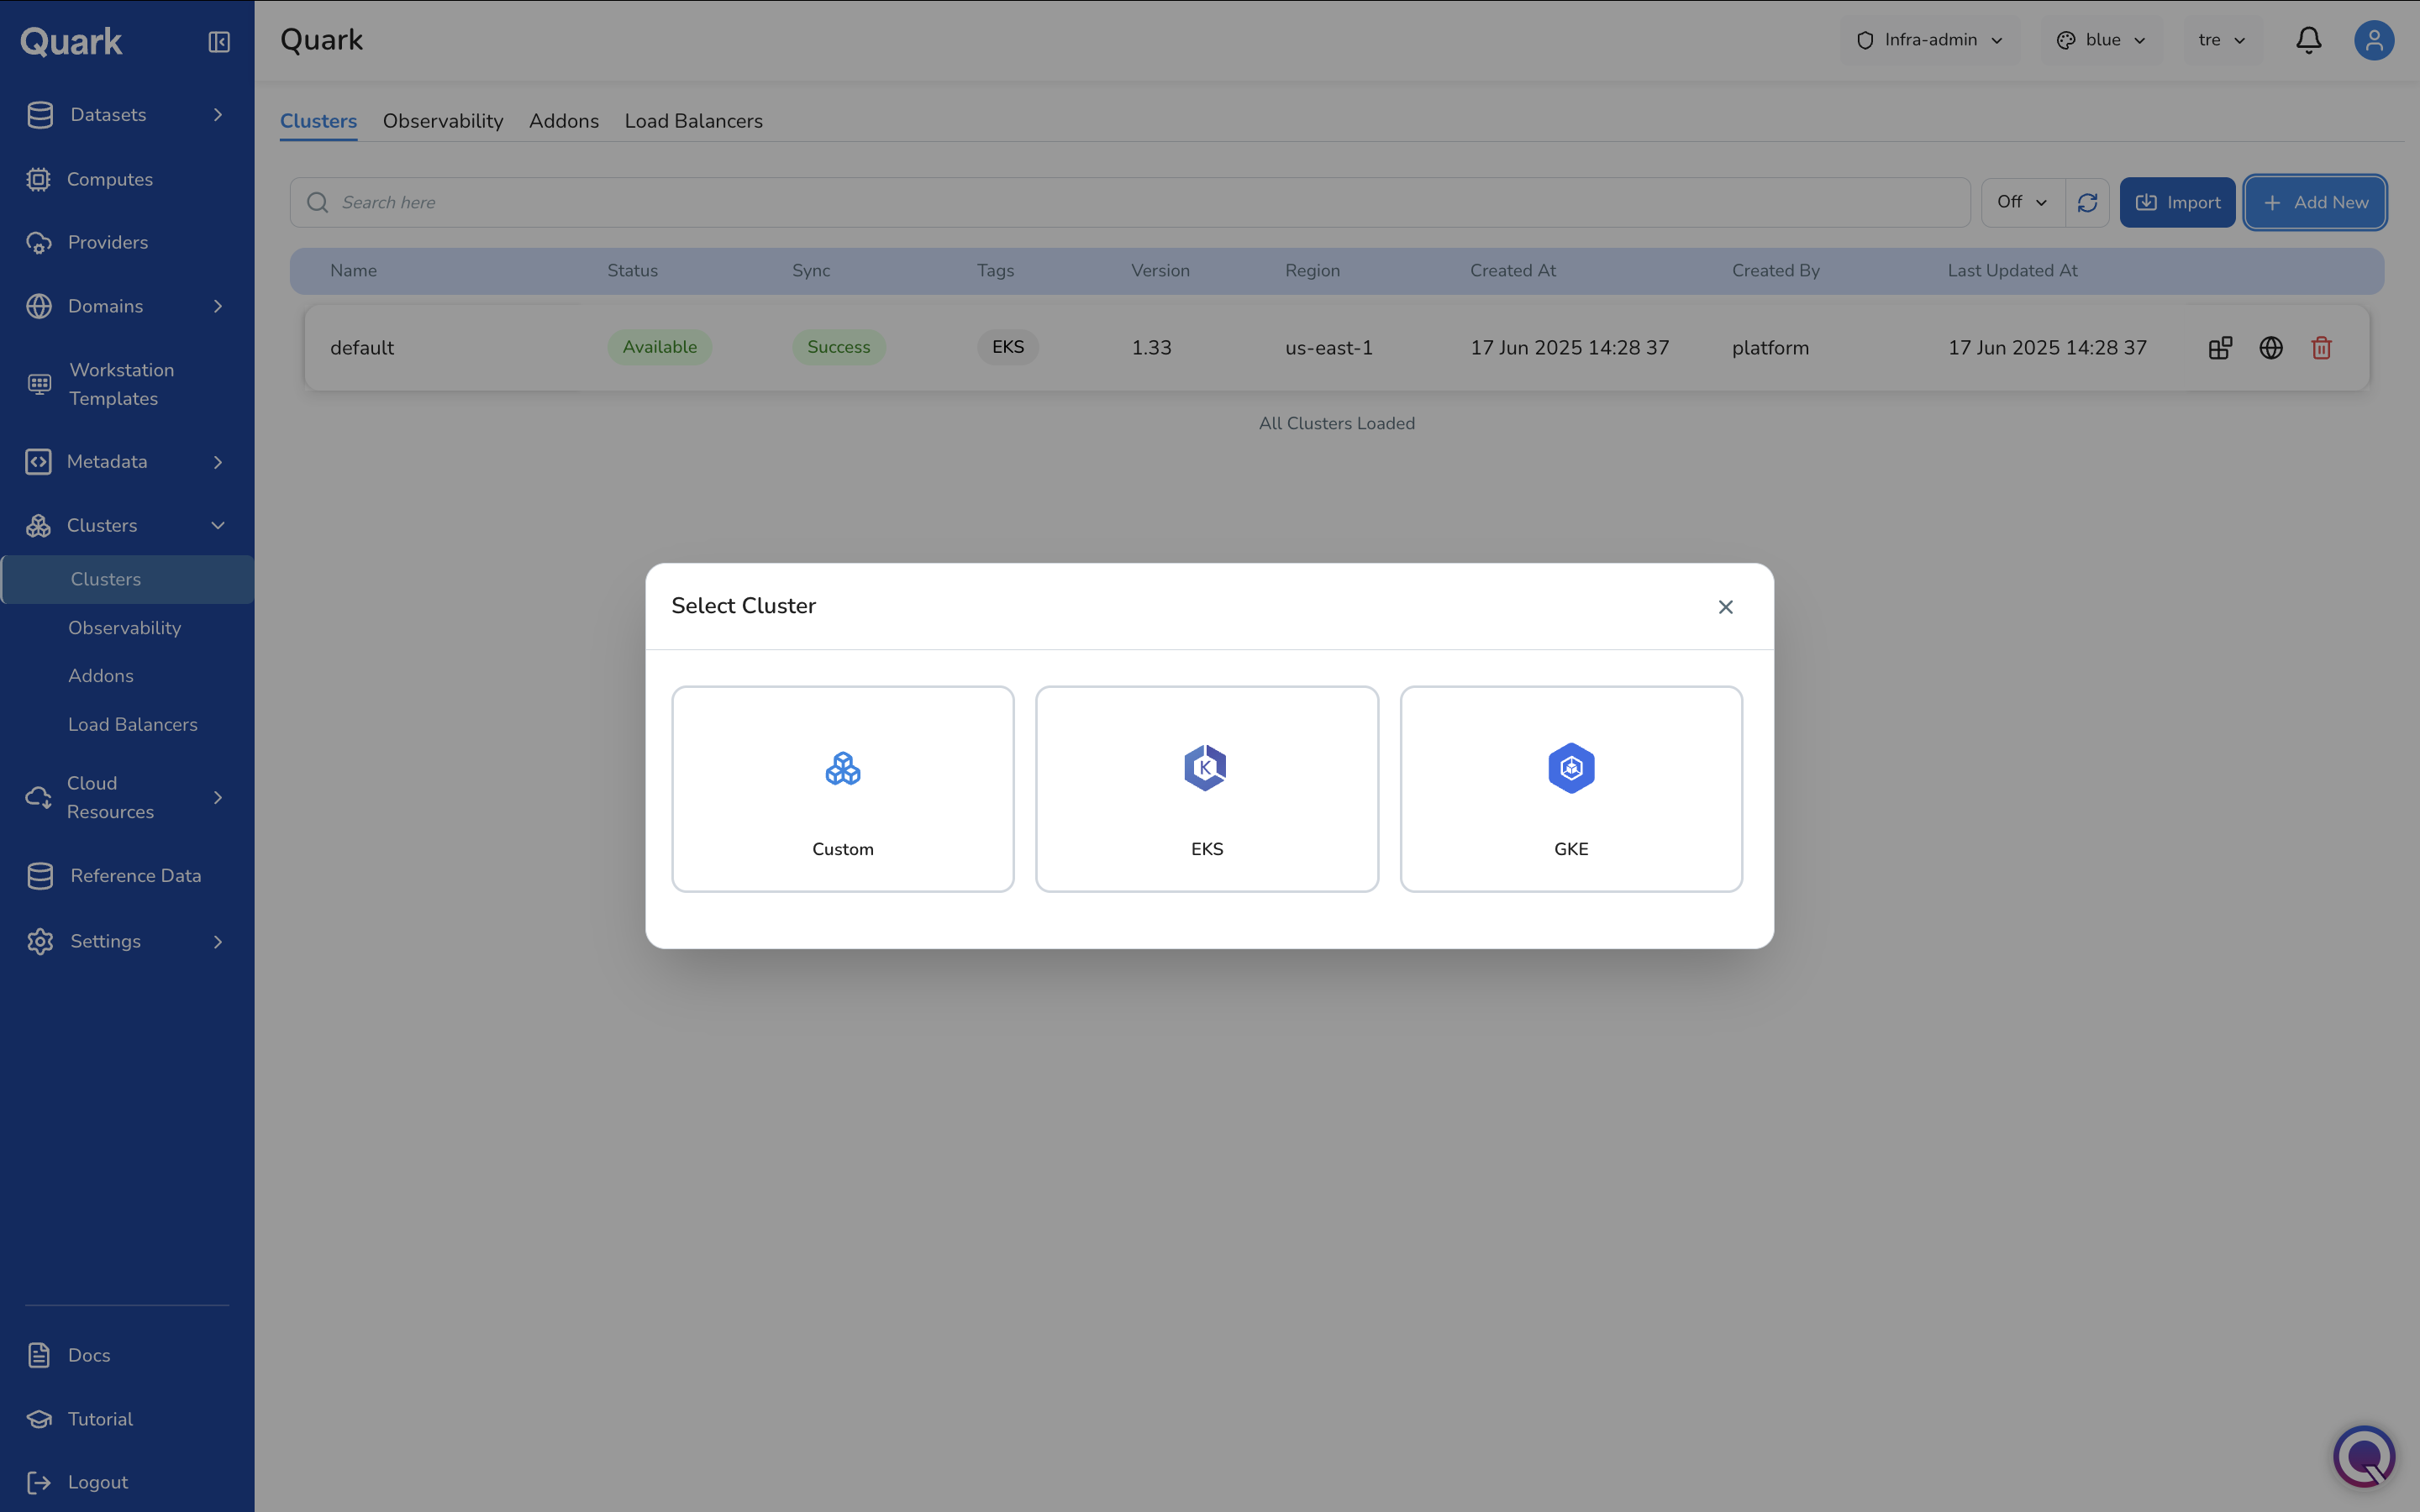This screenshot has height=1512, width=2420.
Task: Open the chat assistant bubble
Action: (x=2364, y=1456)
